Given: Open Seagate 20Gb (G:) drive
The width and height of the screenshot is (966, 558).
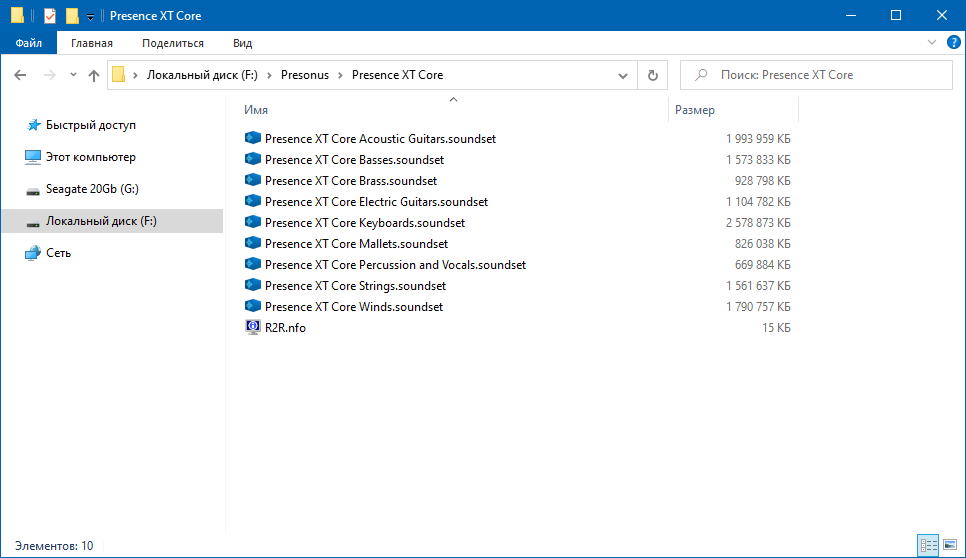Looking at the screenshot, I should [92, 189].
